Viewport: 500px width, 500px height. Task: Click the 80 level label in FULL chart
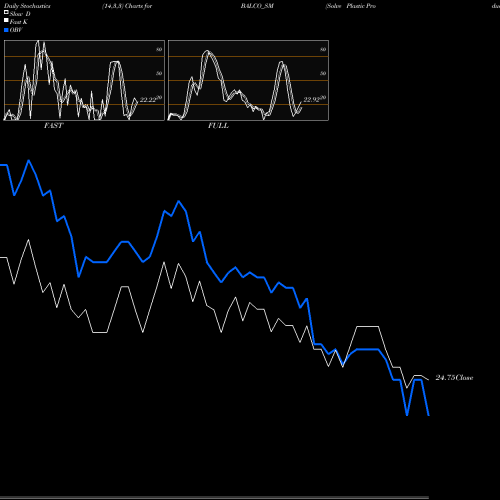[323, 49]
